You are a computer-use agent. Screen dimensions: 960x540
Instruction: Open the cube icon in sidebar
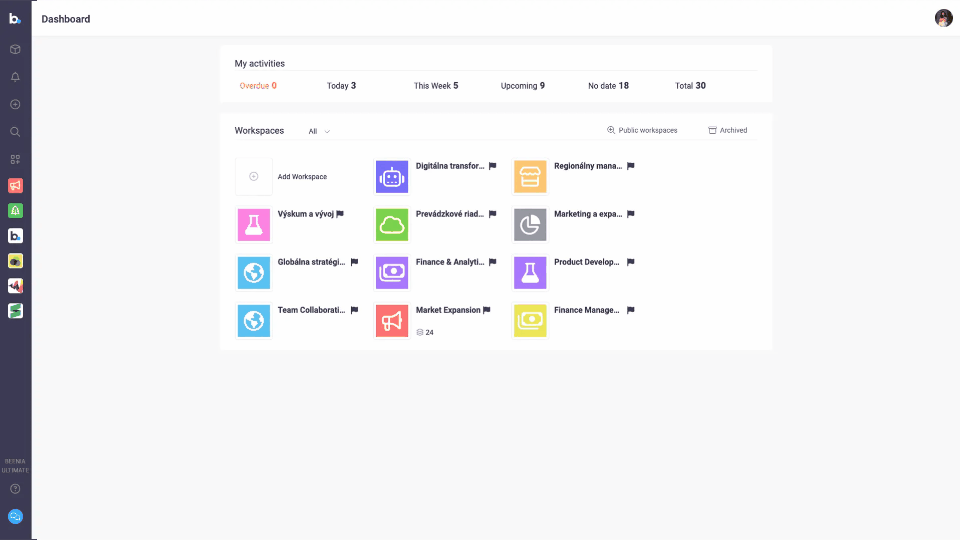click(x=15, y=49)
